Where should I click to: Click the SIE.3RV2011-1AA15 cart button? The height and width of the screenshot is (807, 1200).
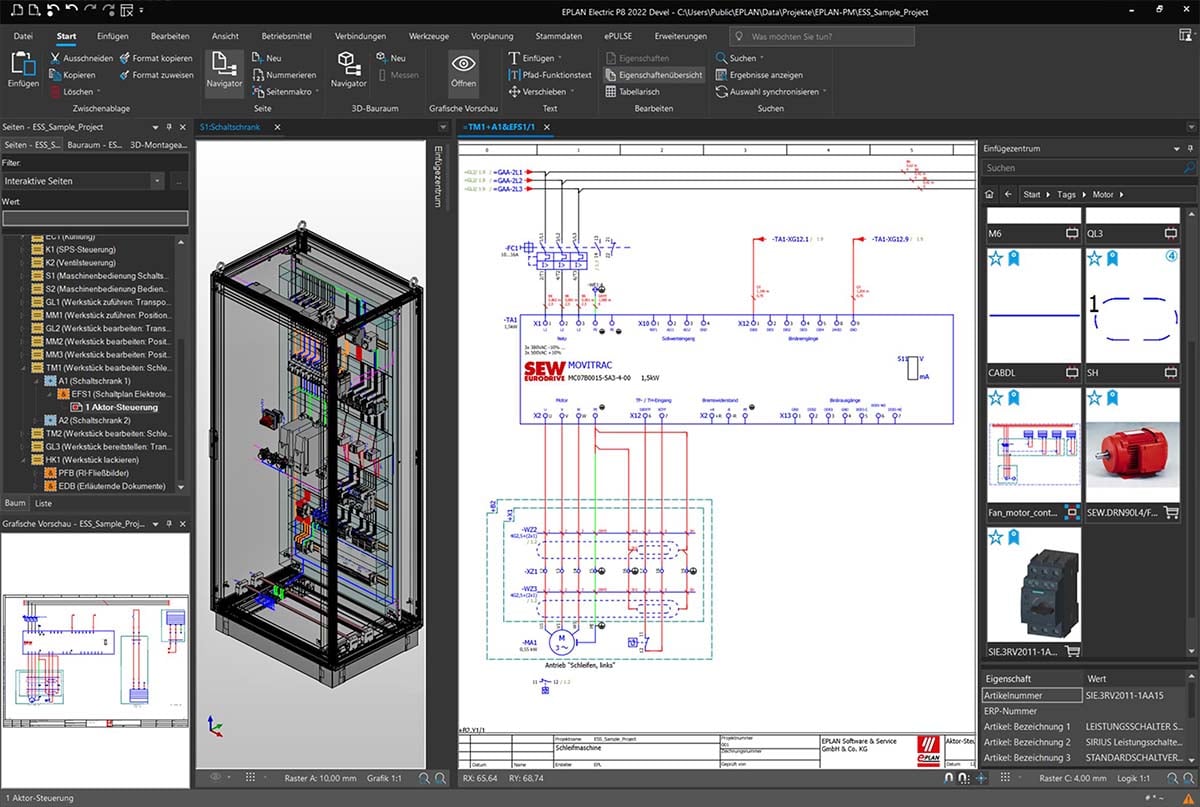(x=1070, y=651)
